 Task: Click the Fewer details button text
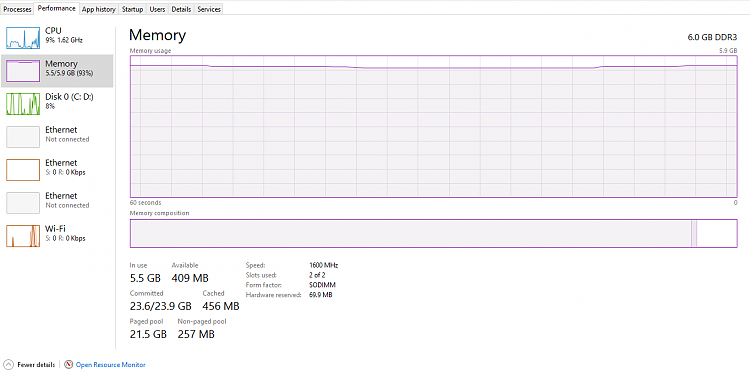click(x=36, y=365)
